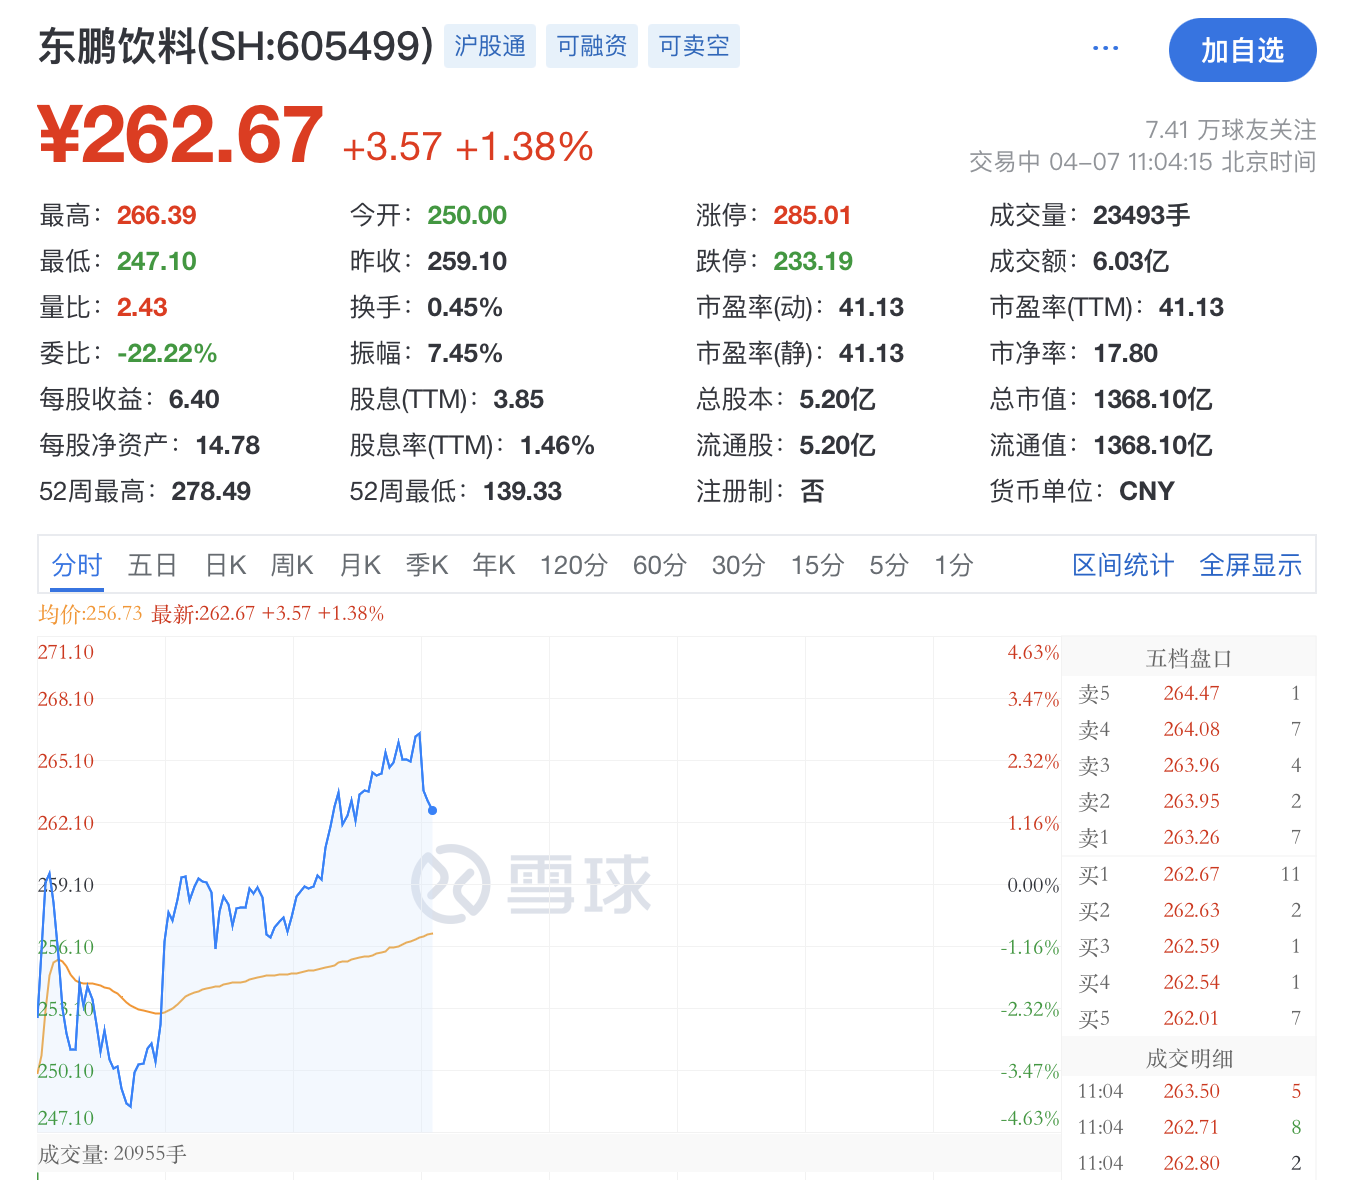Screen dimensions: 1346x1180
Task: Click the 最高 value 266.39
Action: point(156,215)
